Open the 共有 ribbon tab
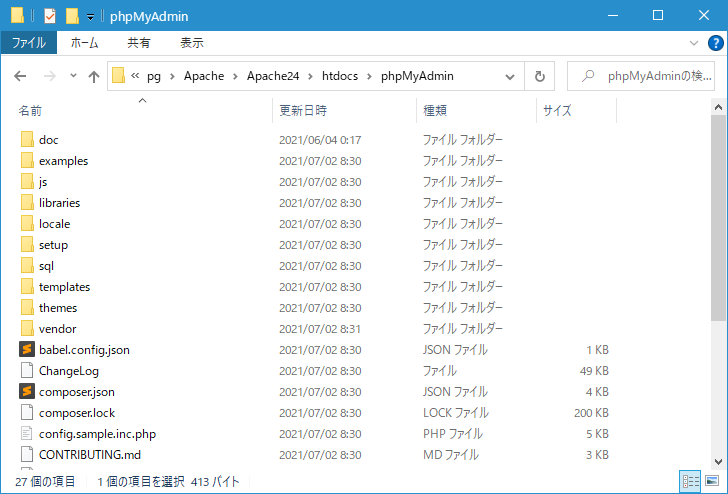Viewport: 728px width, 494px height. pyautogui.click(x=138, y=43)
